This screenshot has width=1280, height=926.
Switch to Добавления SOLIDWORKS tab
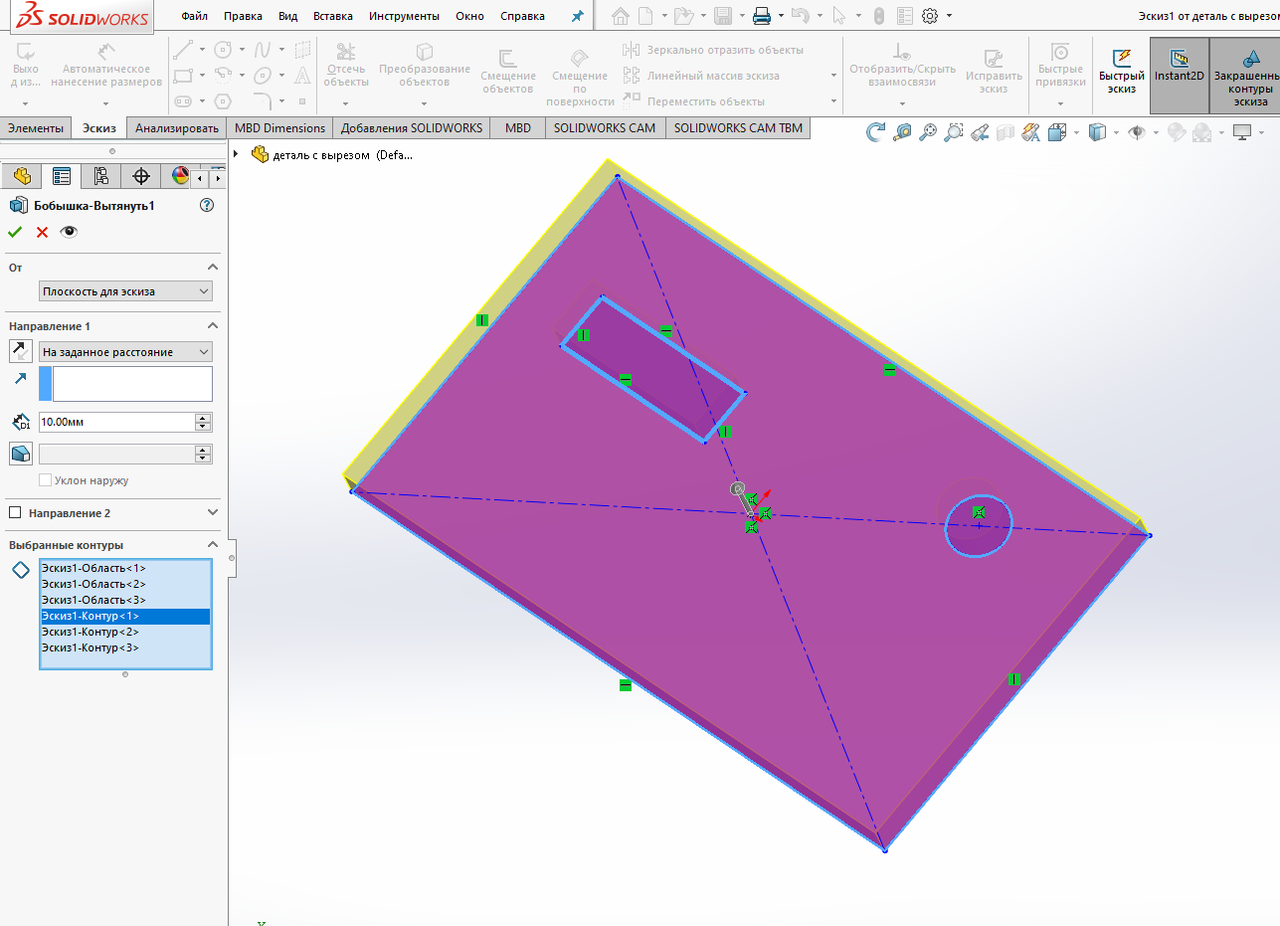coord(412,128)
